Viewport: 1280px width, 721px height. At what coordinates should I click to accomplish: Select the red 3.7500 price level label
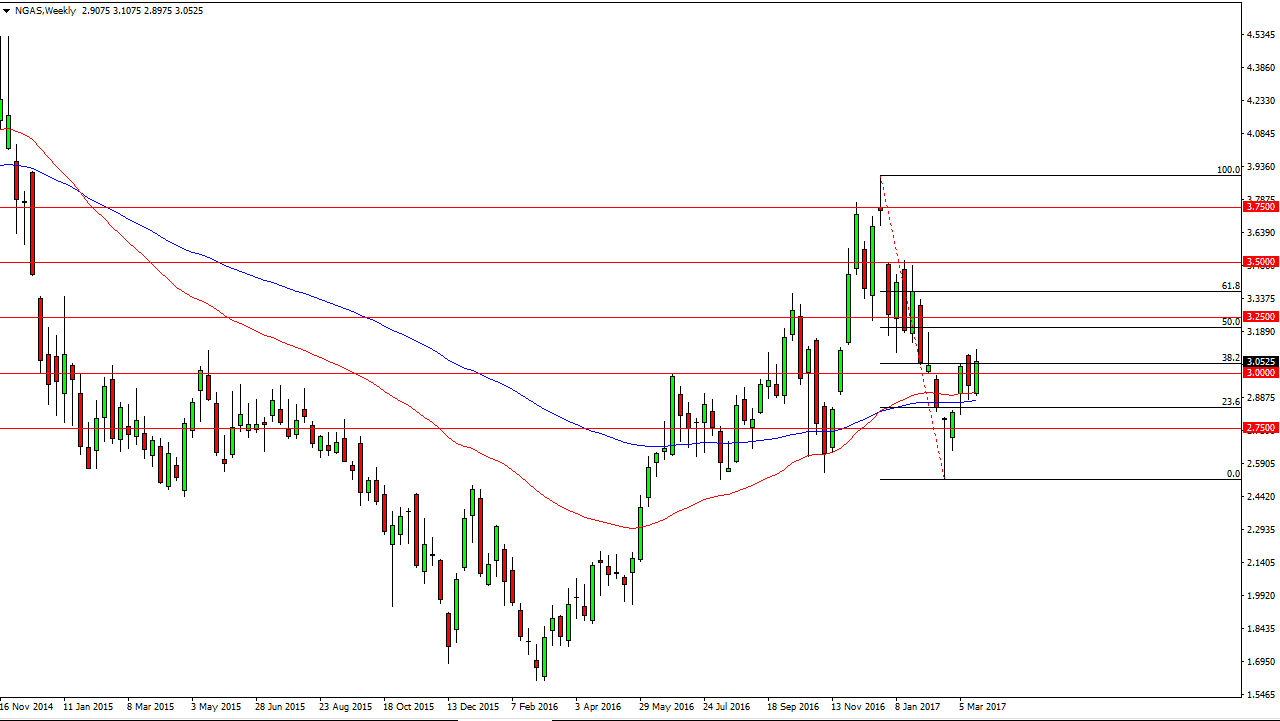[x=1260, y=207]
